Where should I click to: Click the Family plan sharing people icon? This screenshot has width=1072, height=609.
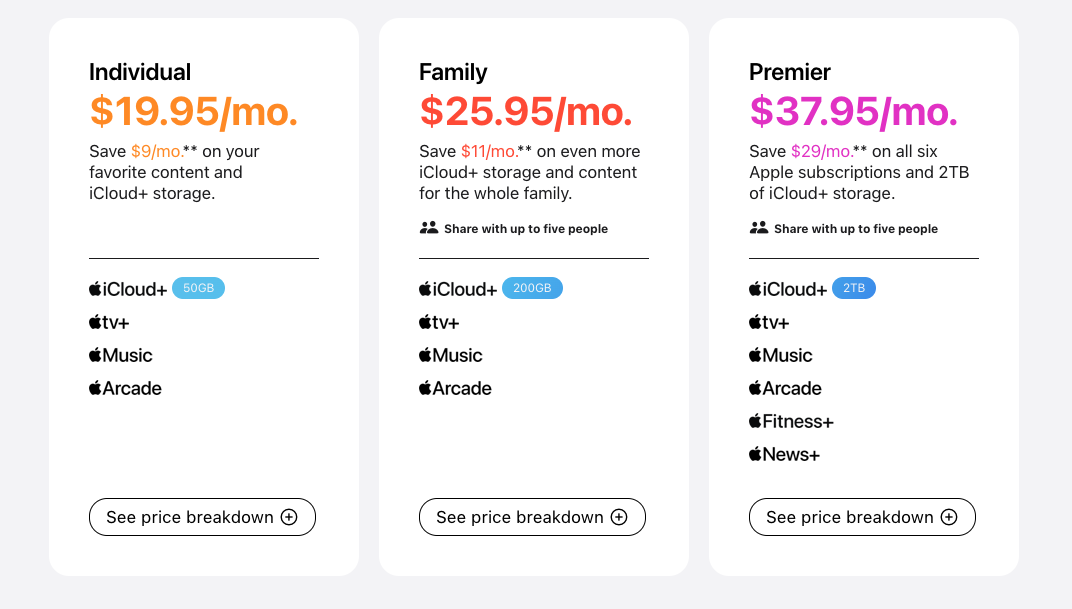point(429,228)
